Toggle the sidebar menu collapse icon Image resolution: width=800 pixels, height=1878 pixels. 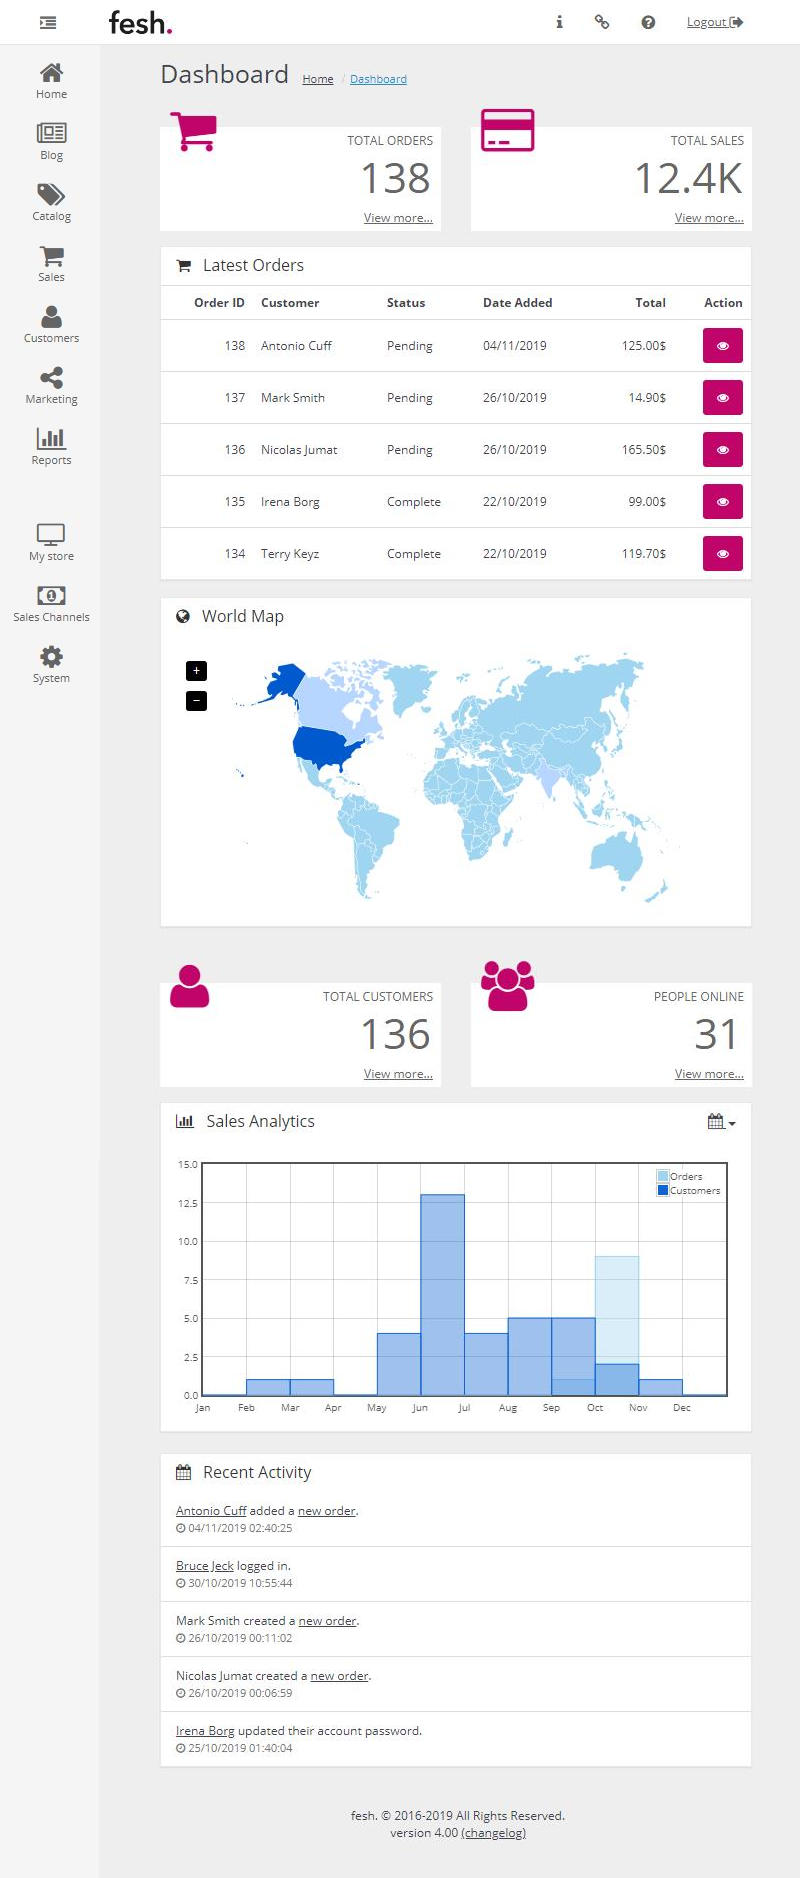[x=48, y=22]
